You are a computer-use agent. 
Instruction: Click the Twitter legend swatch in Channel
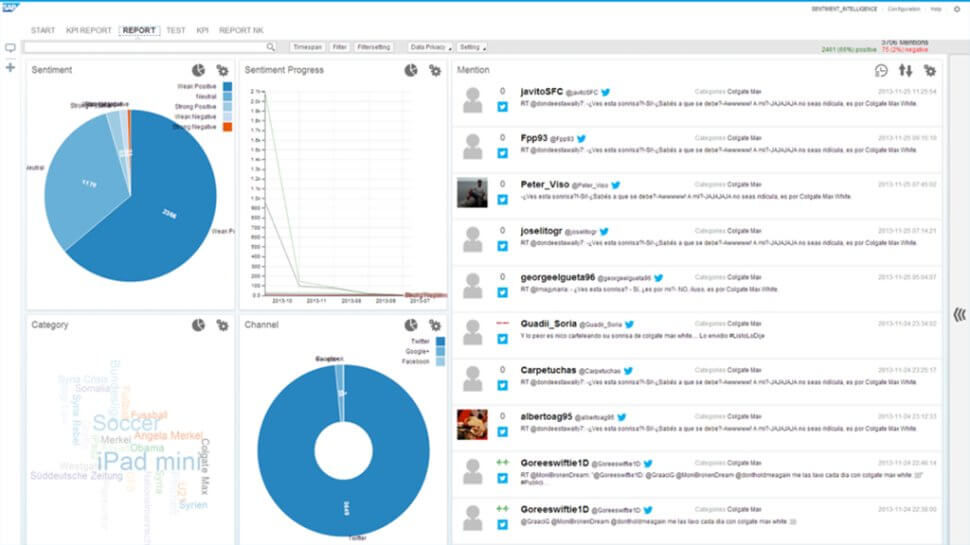[x=440, y=341]
